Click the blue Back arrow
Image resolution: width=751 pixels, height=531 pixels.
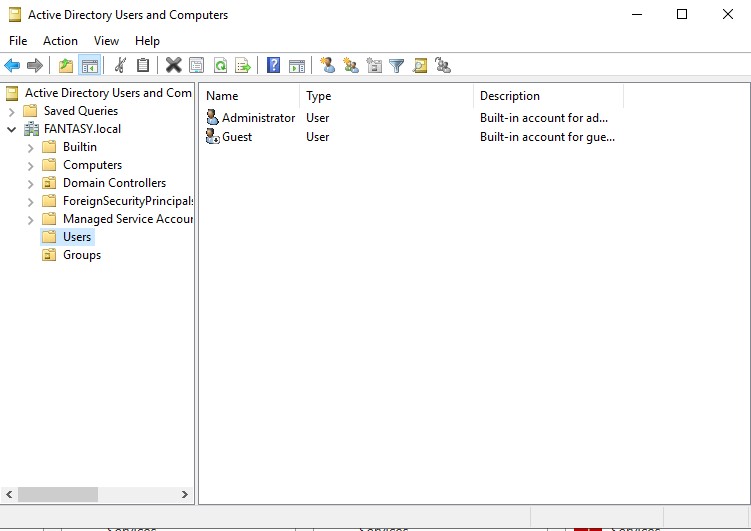[12, 65]
